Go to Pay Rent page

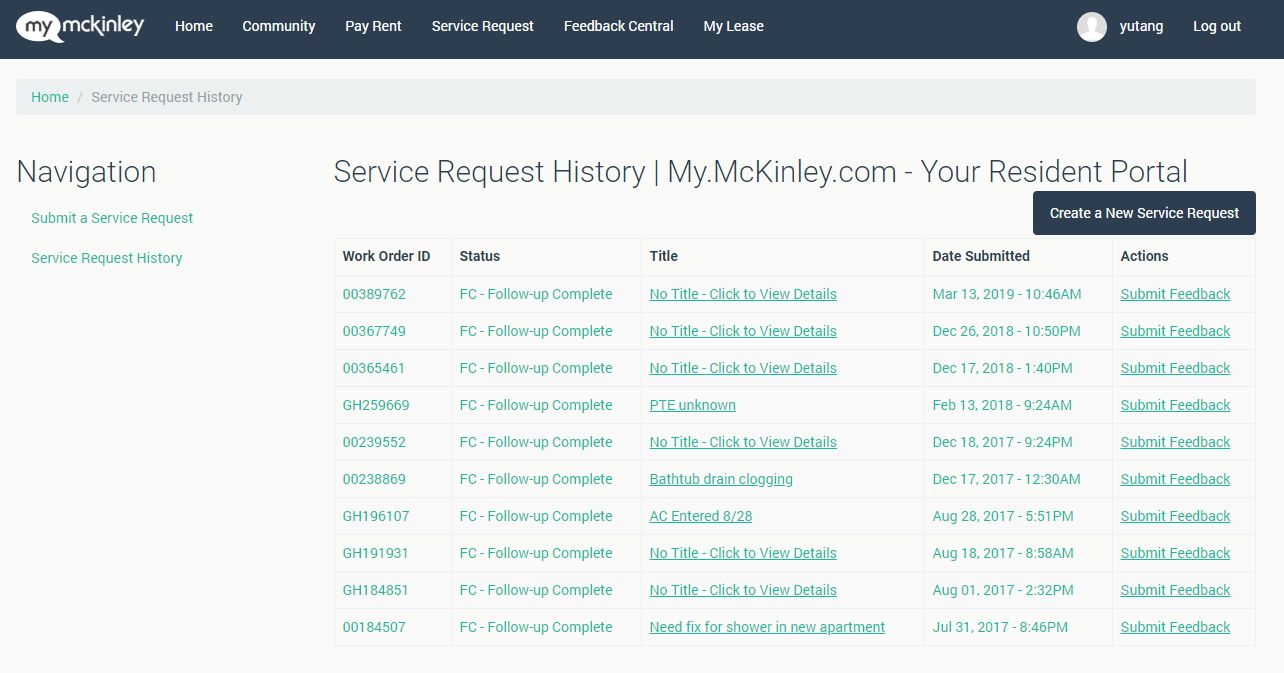373,27
